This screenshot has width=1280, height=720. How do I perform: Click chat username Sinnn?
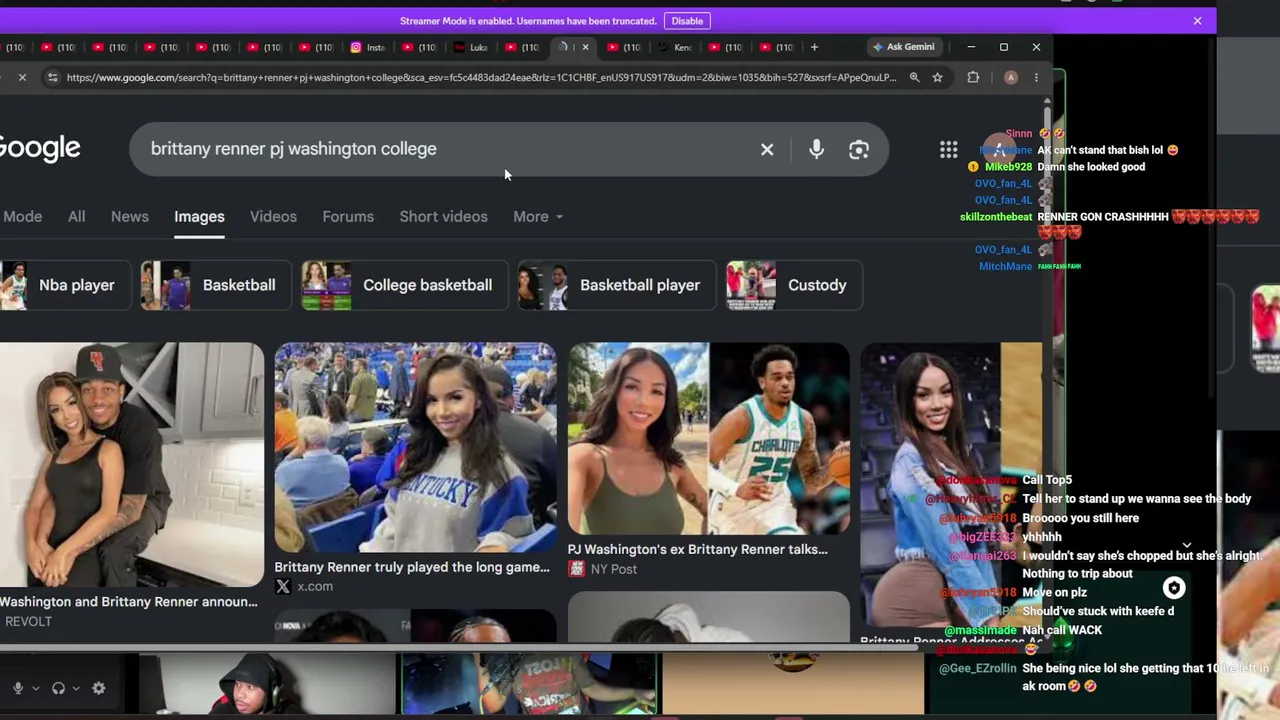pos(1019,134)
